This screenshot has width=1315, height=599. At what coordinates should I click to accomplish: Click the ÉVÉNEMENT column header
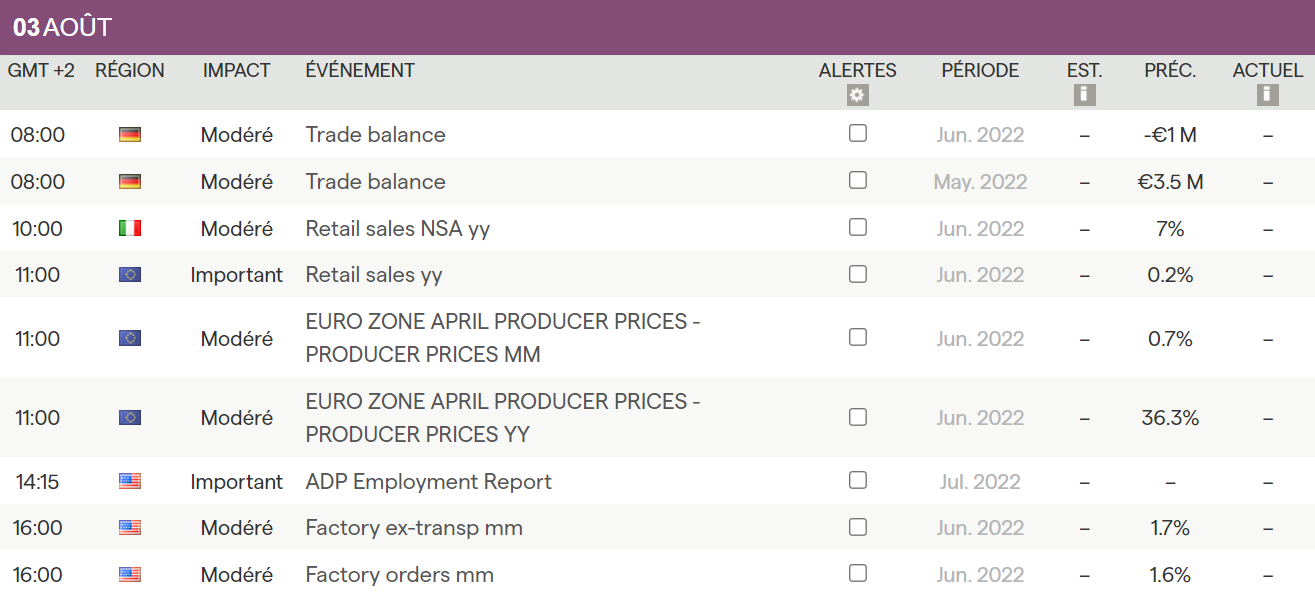coord(360,71)
